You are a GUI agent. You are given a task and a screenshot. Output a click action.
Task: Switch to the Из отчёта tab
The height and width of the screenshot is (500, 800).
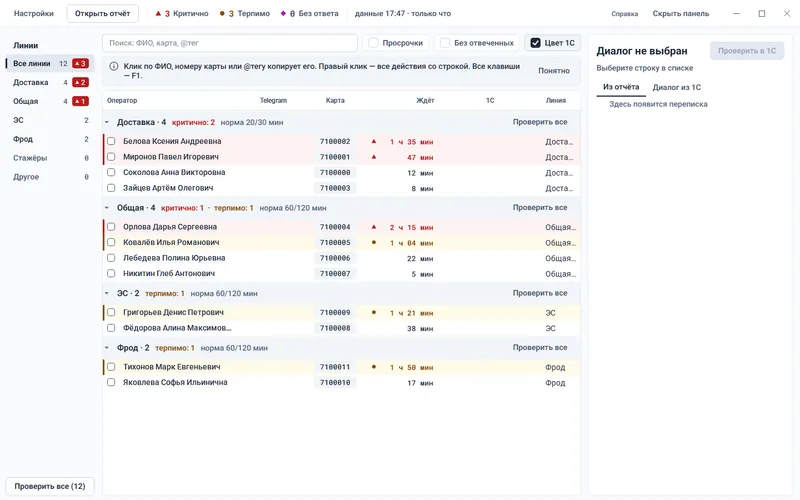(621, 87)
